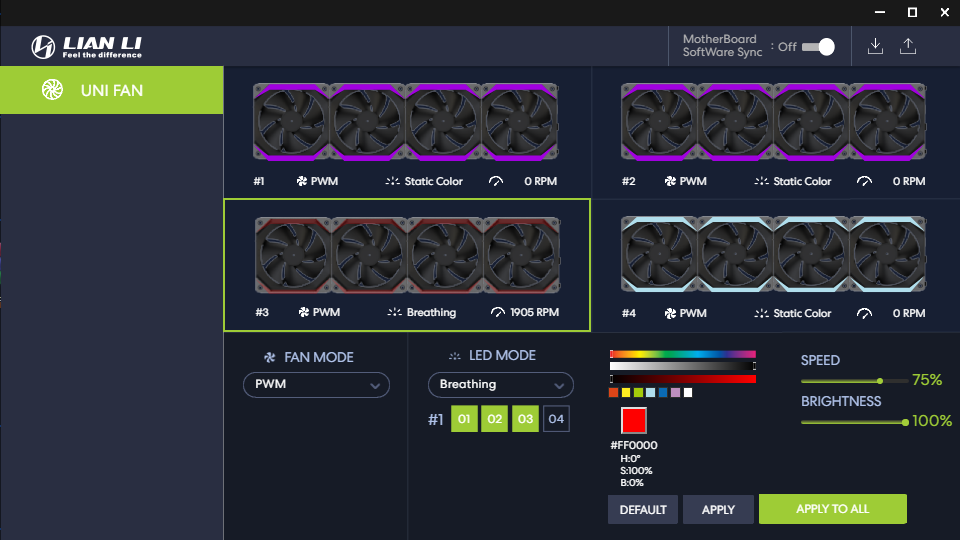Select fan group #2 thumbnail
This screenshot has width=960, height=540.
click(774, 122)
